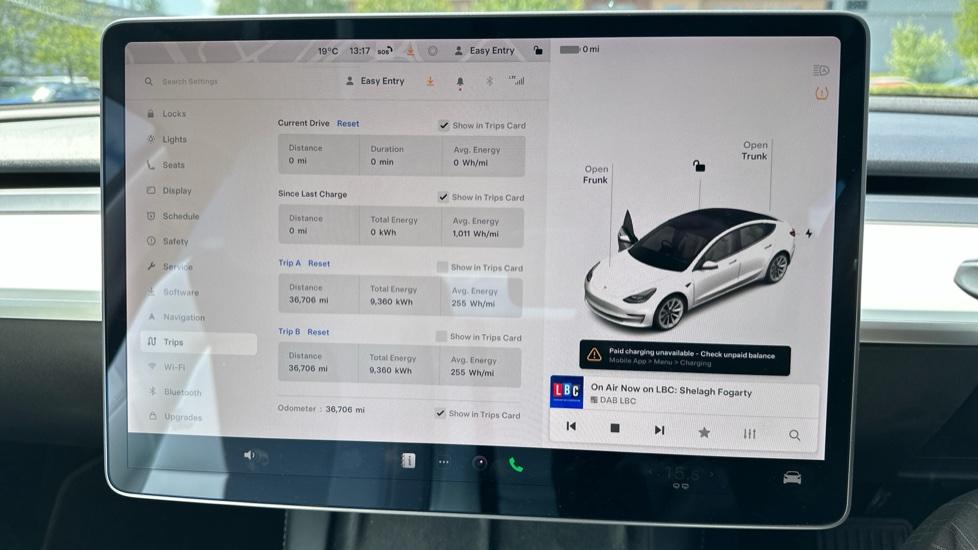
Task: Tap the software download icon in settings header
Action: click(430, 82)
